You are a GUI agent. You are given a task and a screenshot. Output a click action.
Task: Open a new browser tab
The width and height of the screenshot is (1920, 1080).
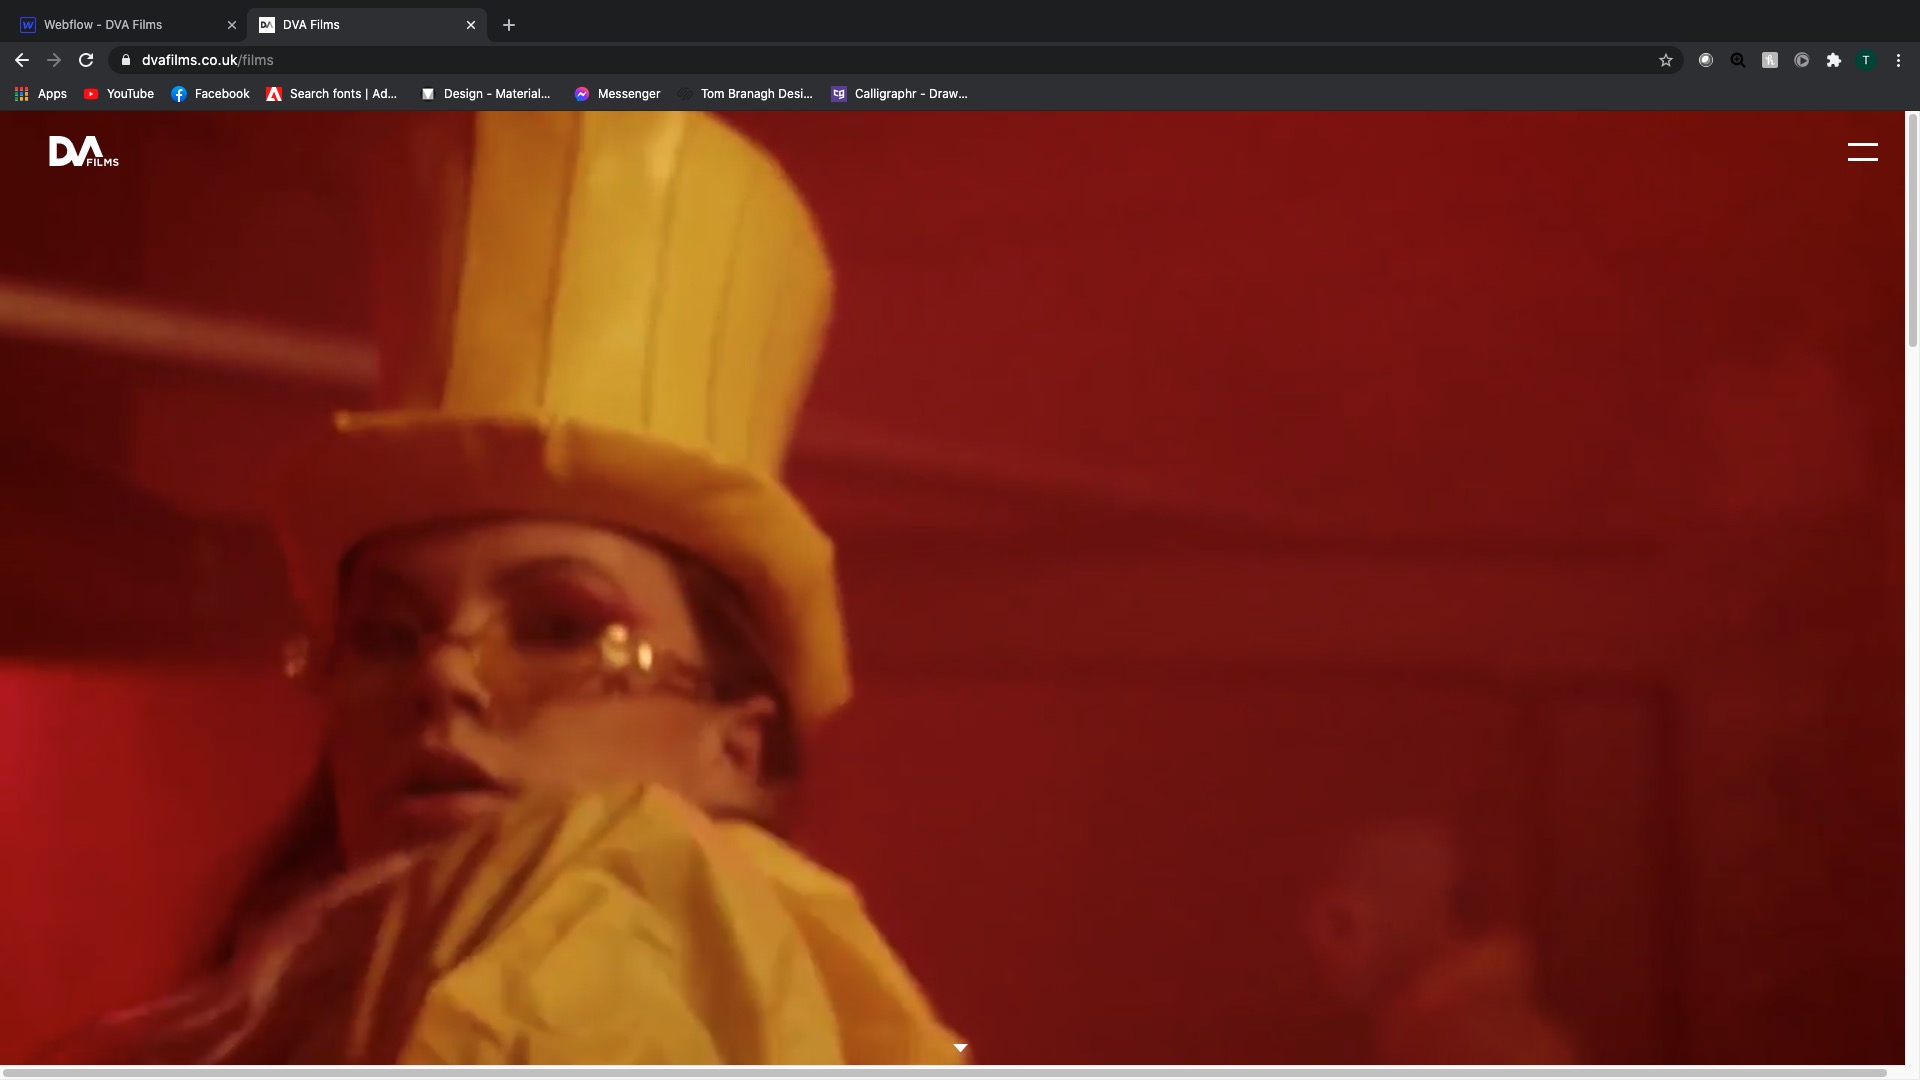[x=509, y=25]
